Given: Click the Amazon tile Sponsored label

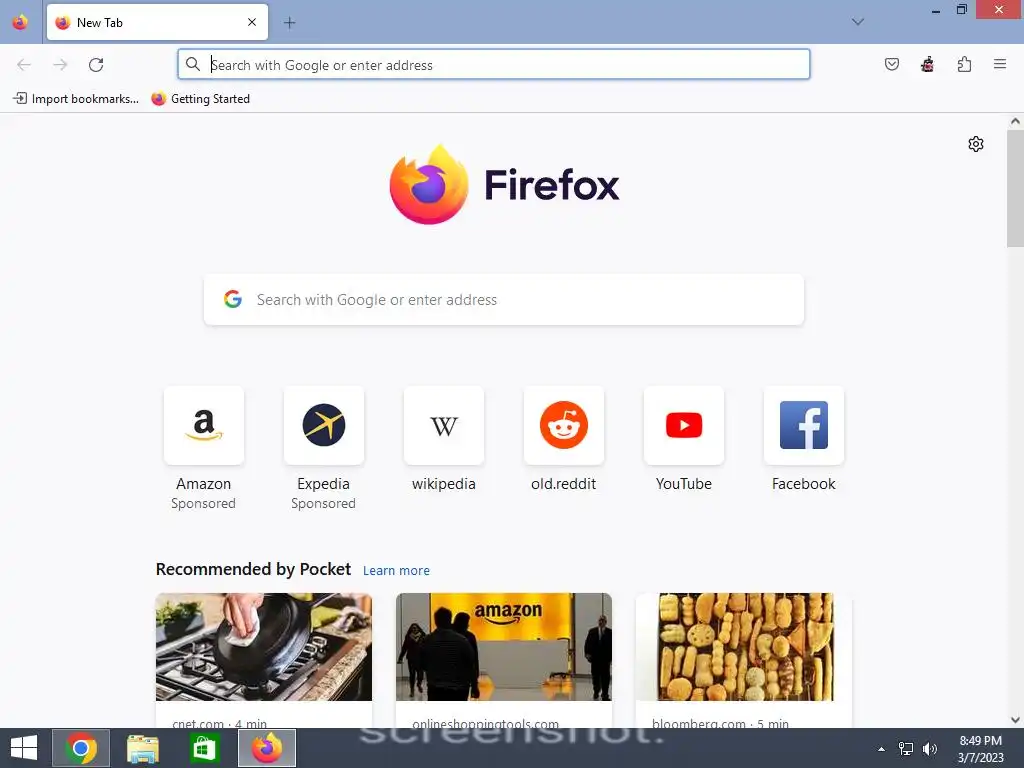Looking at the screenshot, I should tap(203, 504).
